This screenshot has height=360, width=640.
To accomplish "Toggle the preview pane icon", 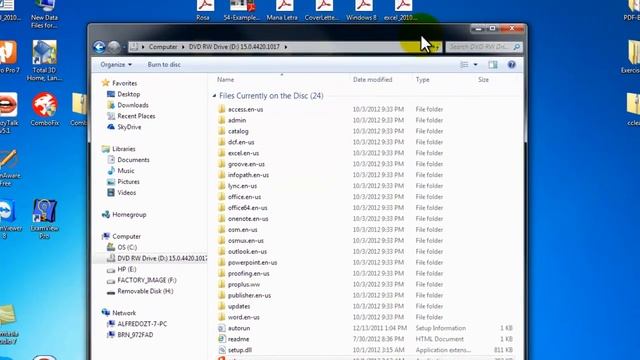I will (493, 64).
